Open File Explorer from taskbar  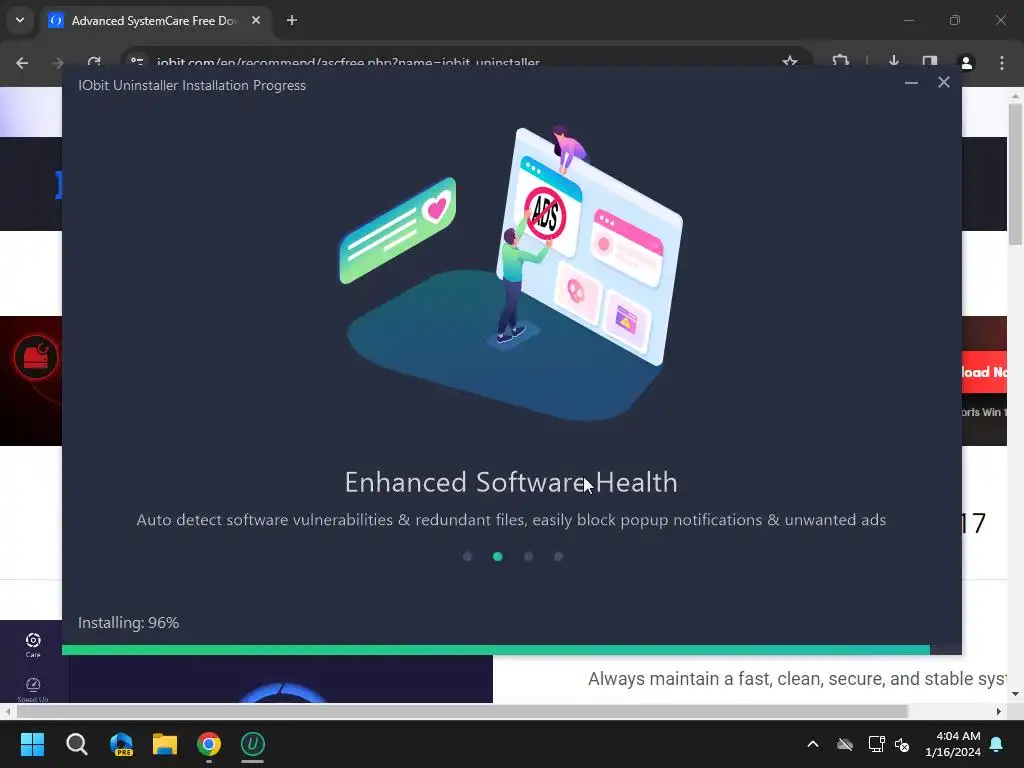(165, 744)
